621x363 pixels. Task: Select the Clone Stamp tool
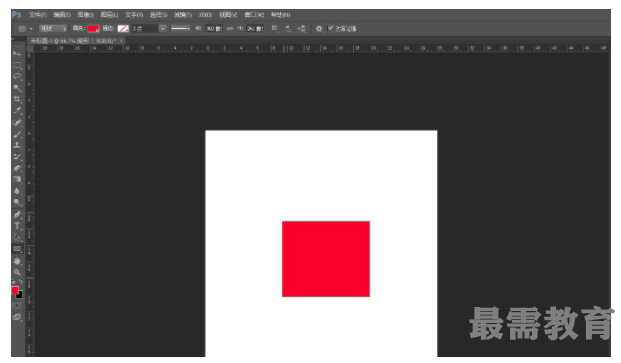pos(17,146)
